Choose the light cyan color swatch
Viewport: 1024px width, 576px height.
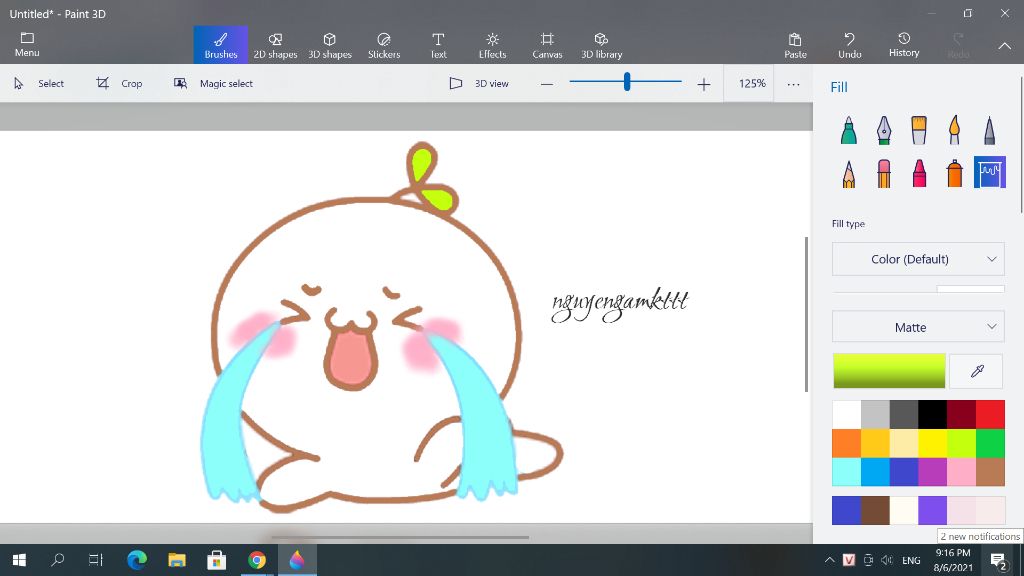coord(846,472)
